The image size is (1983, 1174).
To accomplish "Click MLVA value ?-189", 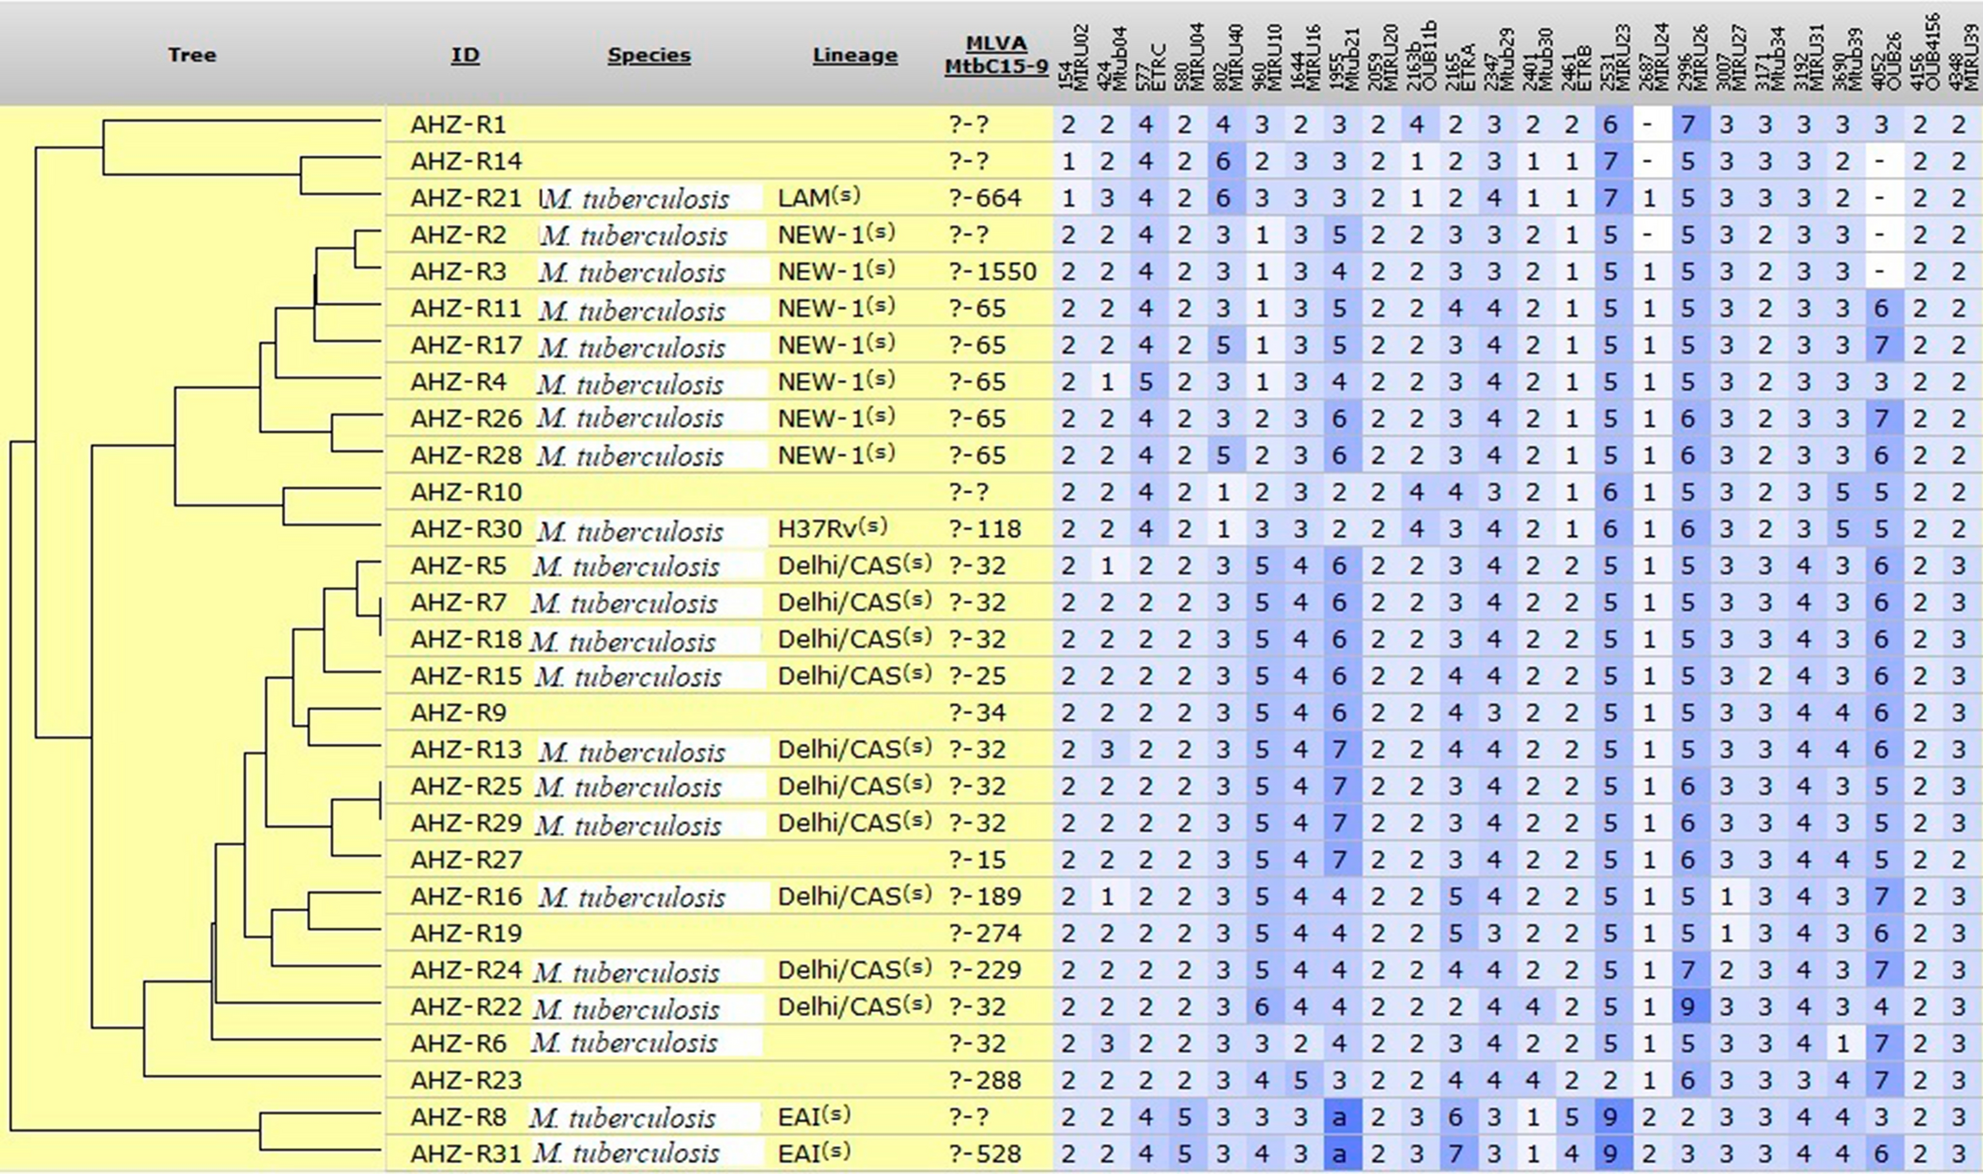I will 985,896.
